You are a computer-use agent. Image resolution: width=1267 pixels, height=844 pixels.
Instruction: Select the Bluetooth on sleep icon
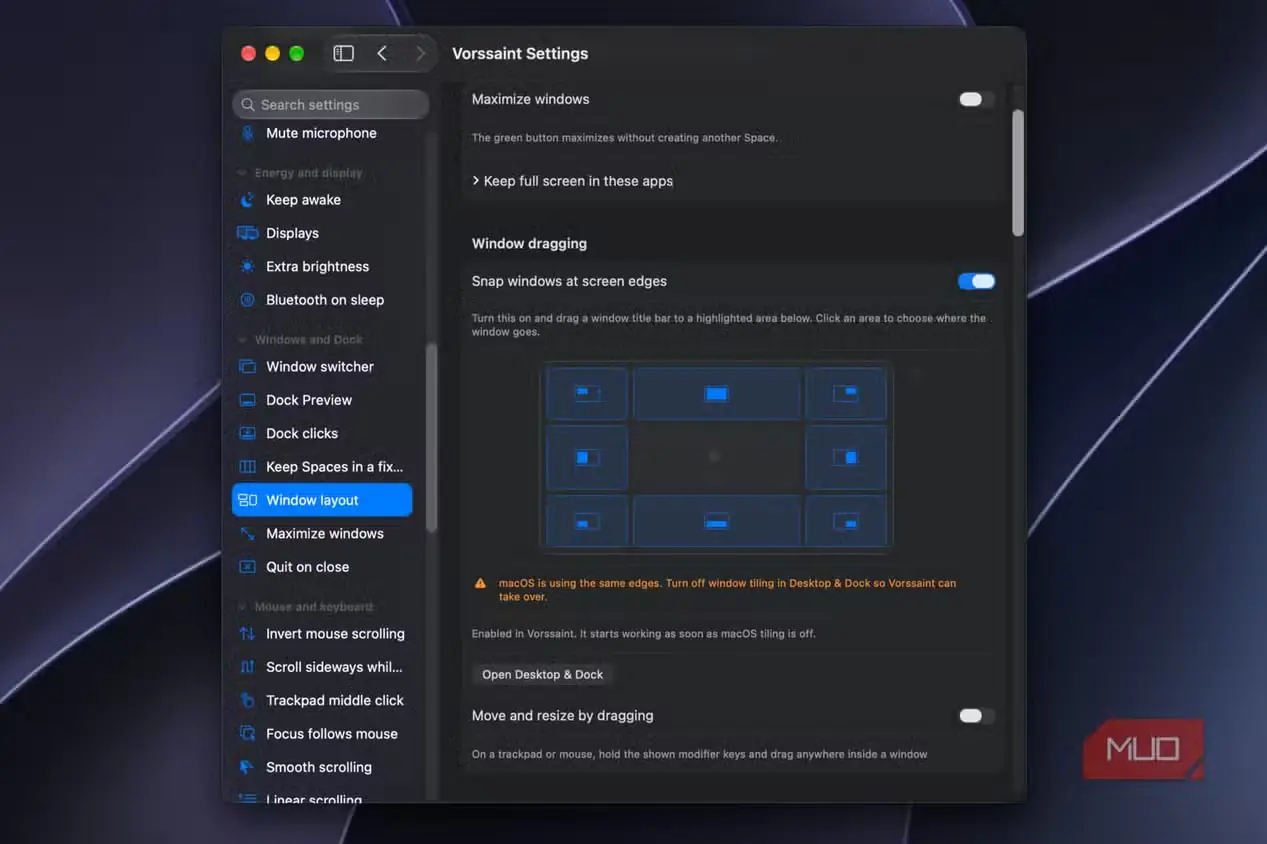[248, 300]
